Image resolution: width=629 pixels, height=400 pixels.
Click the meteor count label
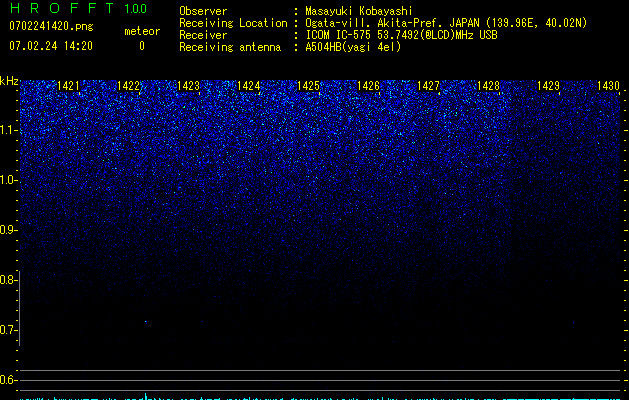point(142,31)
